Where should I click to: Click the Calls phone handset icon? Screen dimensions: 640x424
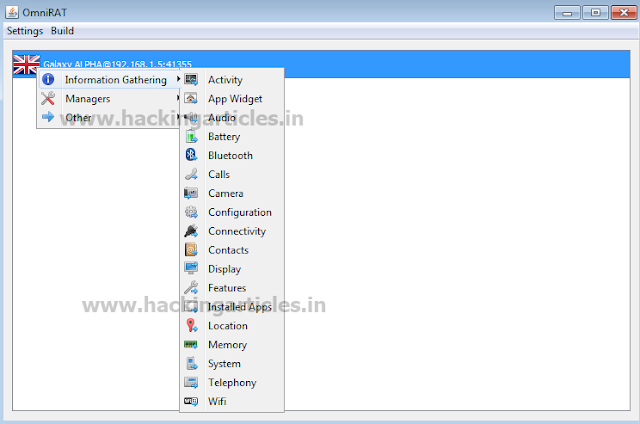(191, 174)
